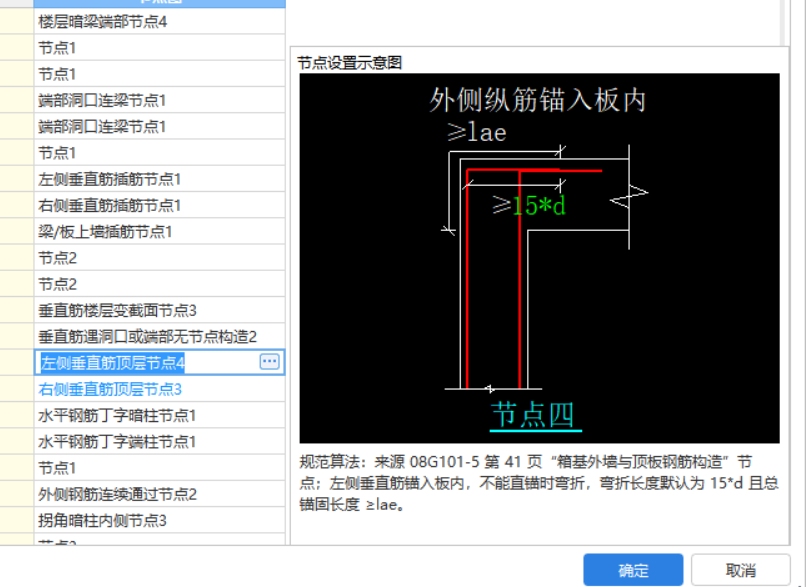
Task: Click the 规范算法 description text
Action: 539,483
